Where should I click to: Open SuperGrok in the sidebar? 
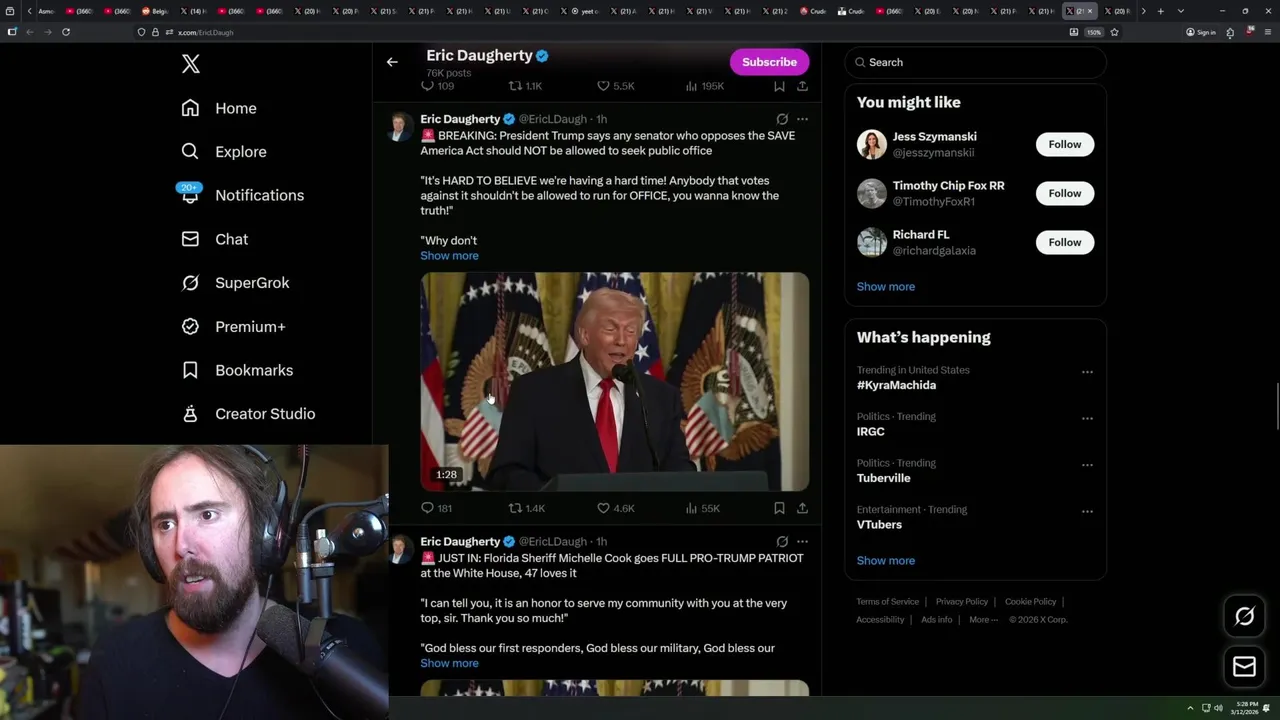235,283
